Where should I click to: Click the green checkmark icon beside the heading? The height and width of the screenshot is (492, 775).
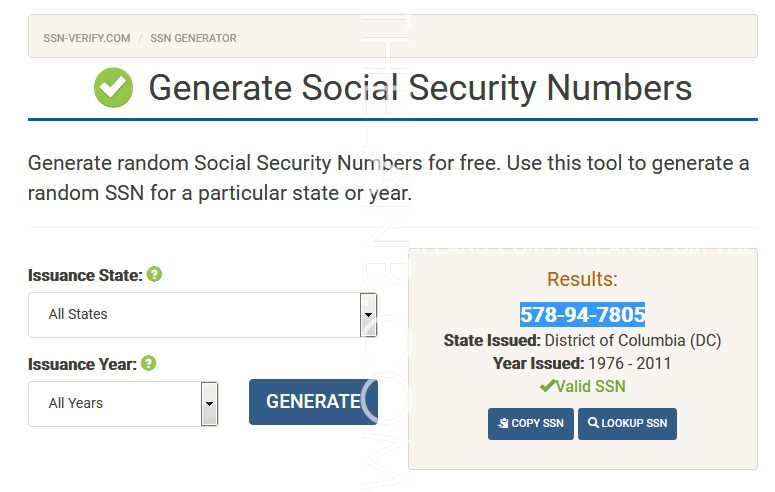[113, 88]
